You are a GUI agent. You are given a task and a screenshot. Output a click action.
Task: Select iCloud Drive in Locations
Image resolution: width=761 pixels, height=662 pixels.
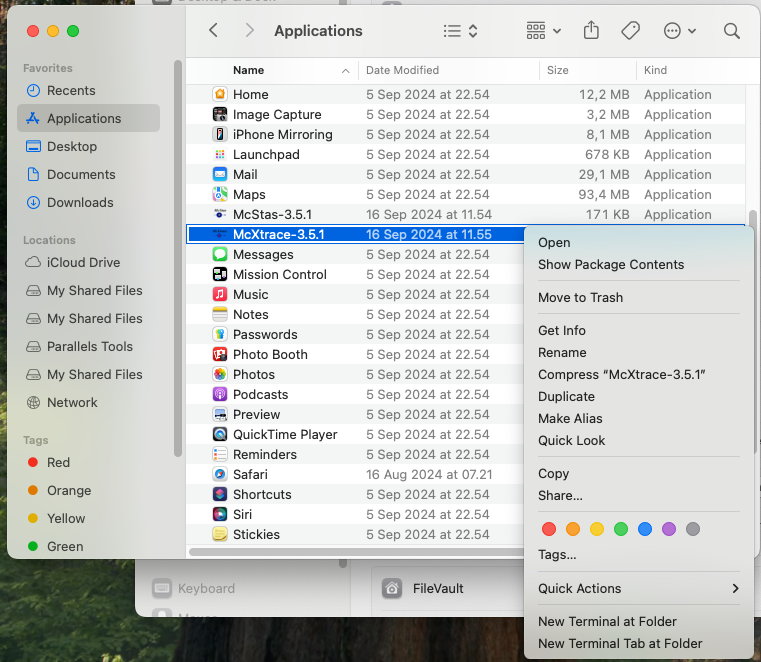pyautogui.click(x=83, y=263)
